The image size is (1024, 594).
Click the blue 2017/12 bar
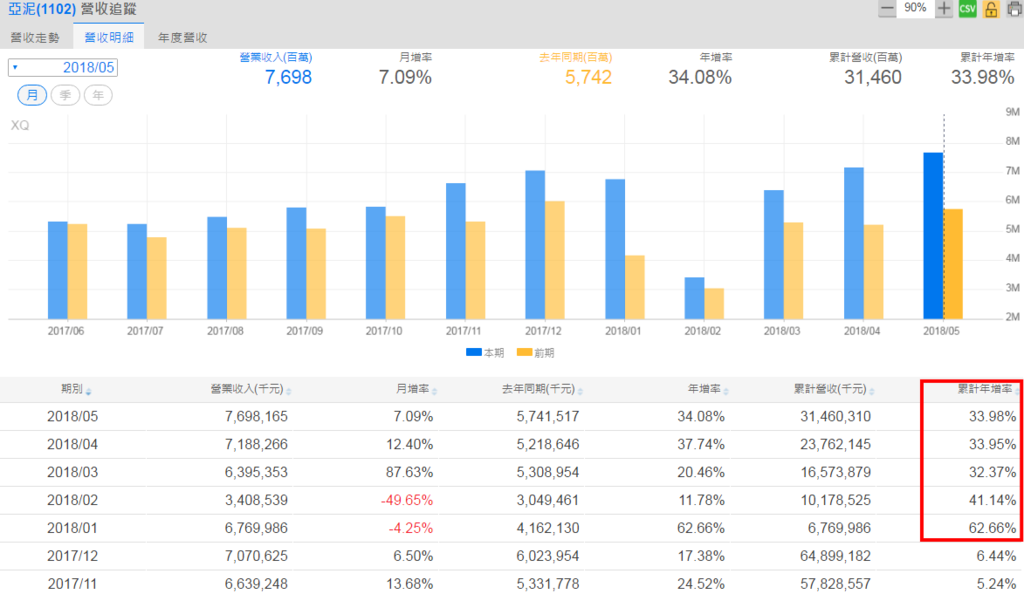535,245
